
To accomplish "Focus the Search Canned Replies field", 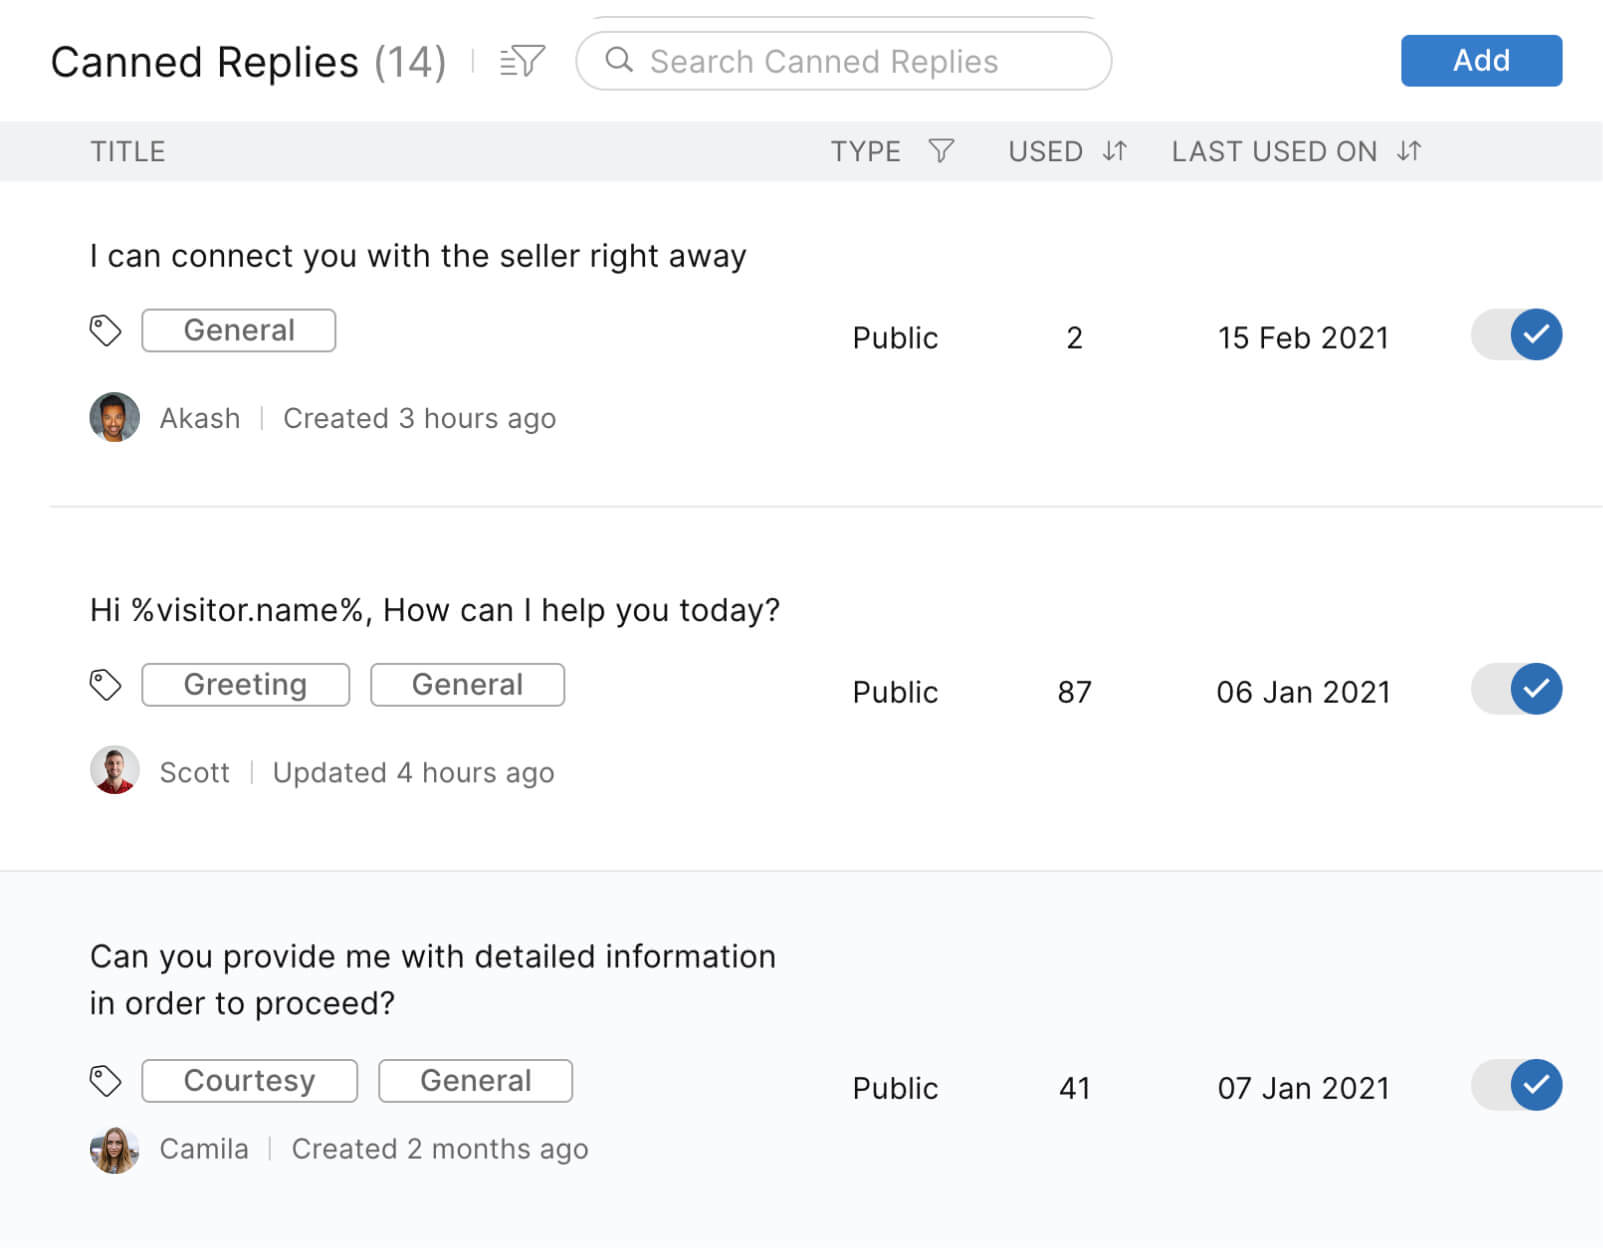I will 860,61.
